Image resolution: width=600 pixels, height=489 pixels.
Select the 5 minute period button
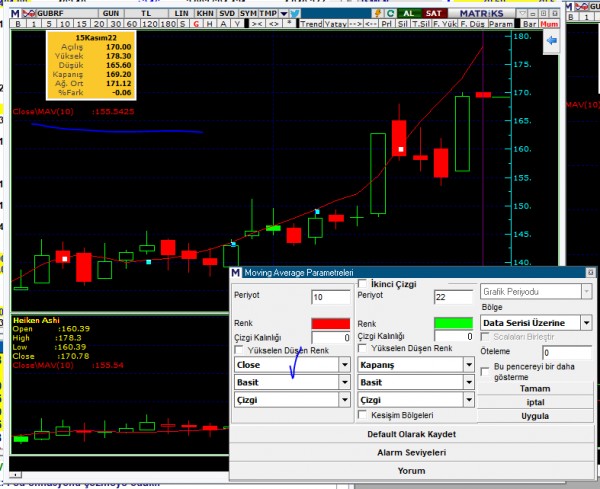coord(49,24)
